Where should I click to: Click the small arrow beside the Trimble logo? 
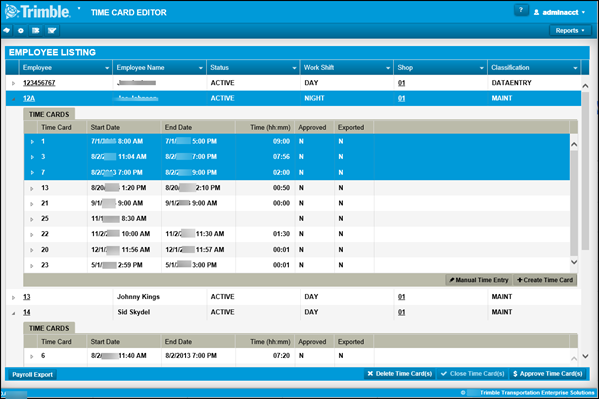[79, 8]
